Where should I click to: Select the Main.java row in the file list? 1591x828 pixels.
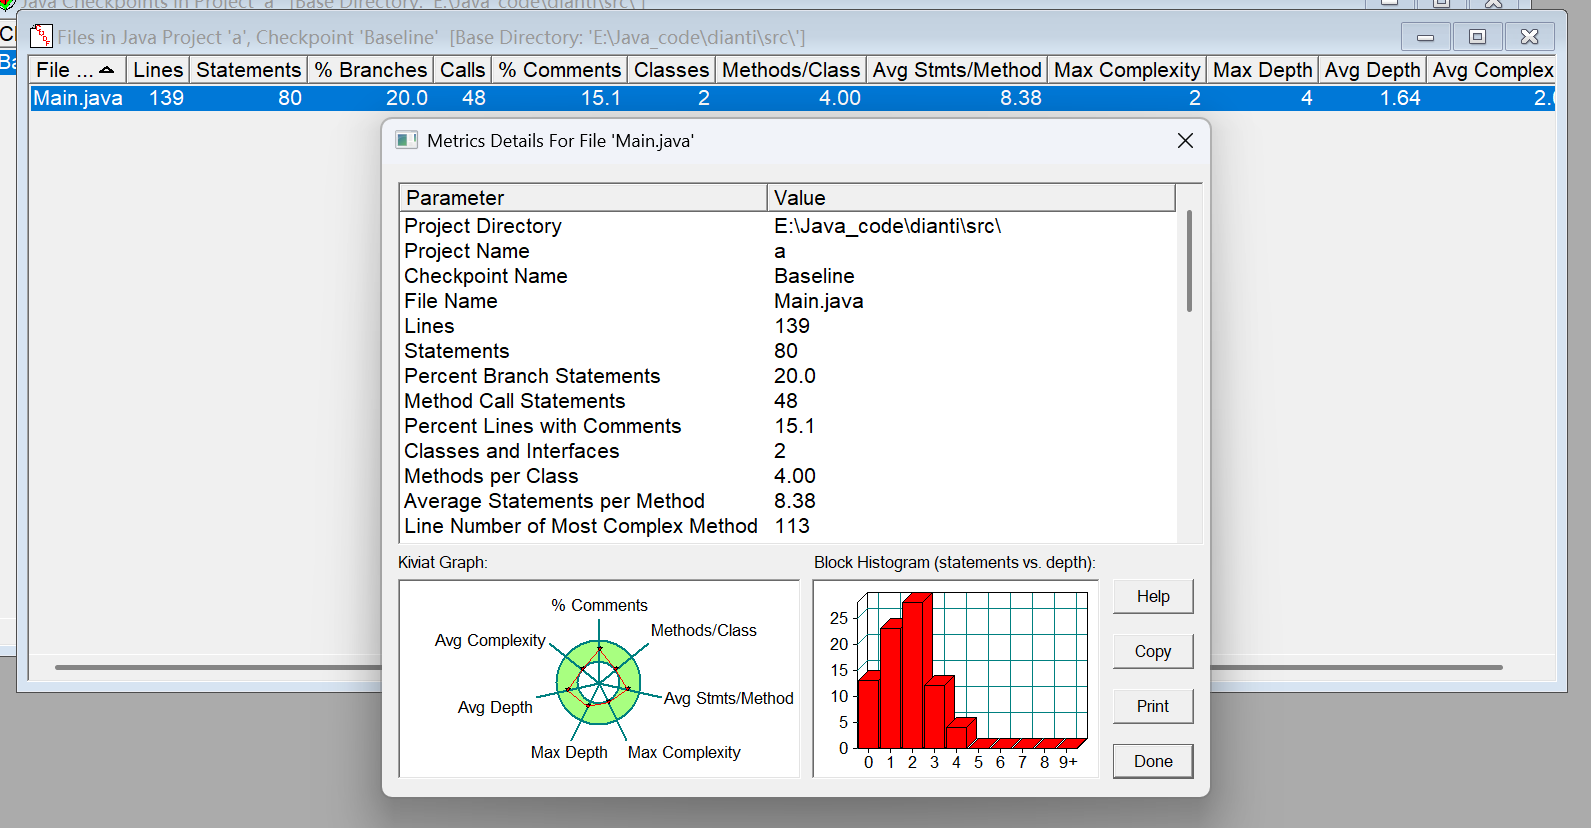(792, 98)
